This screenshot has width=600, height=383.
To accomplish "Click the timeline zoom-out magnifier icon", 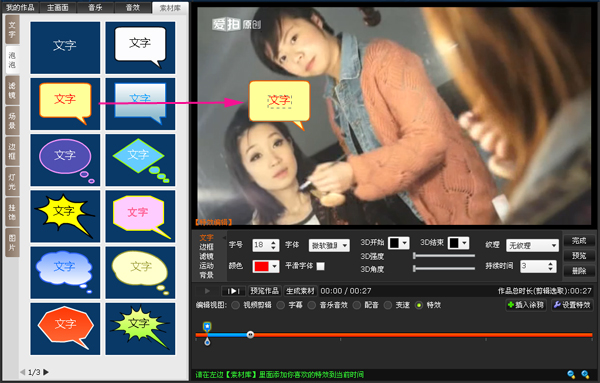I will click(x=571, y=375).
